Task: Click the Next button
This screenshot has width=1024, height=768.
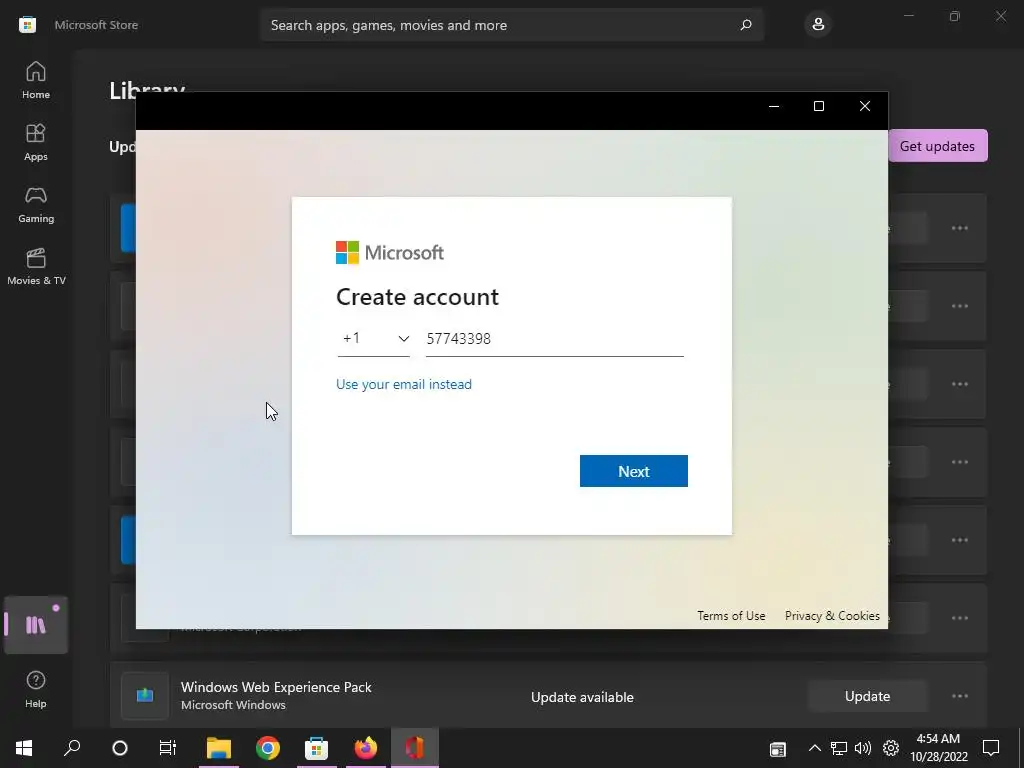Action: click(x=633, y=471)
